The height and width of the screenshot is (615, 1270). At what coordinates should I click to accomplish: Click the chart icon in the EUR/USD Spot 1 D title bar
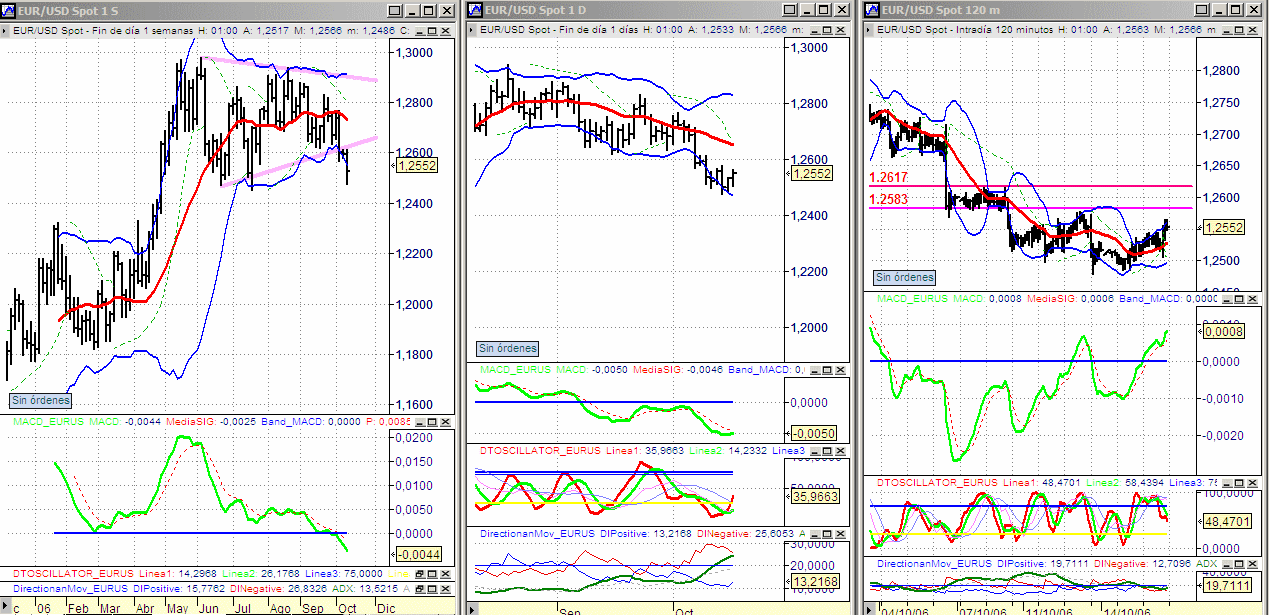[475, 10]
